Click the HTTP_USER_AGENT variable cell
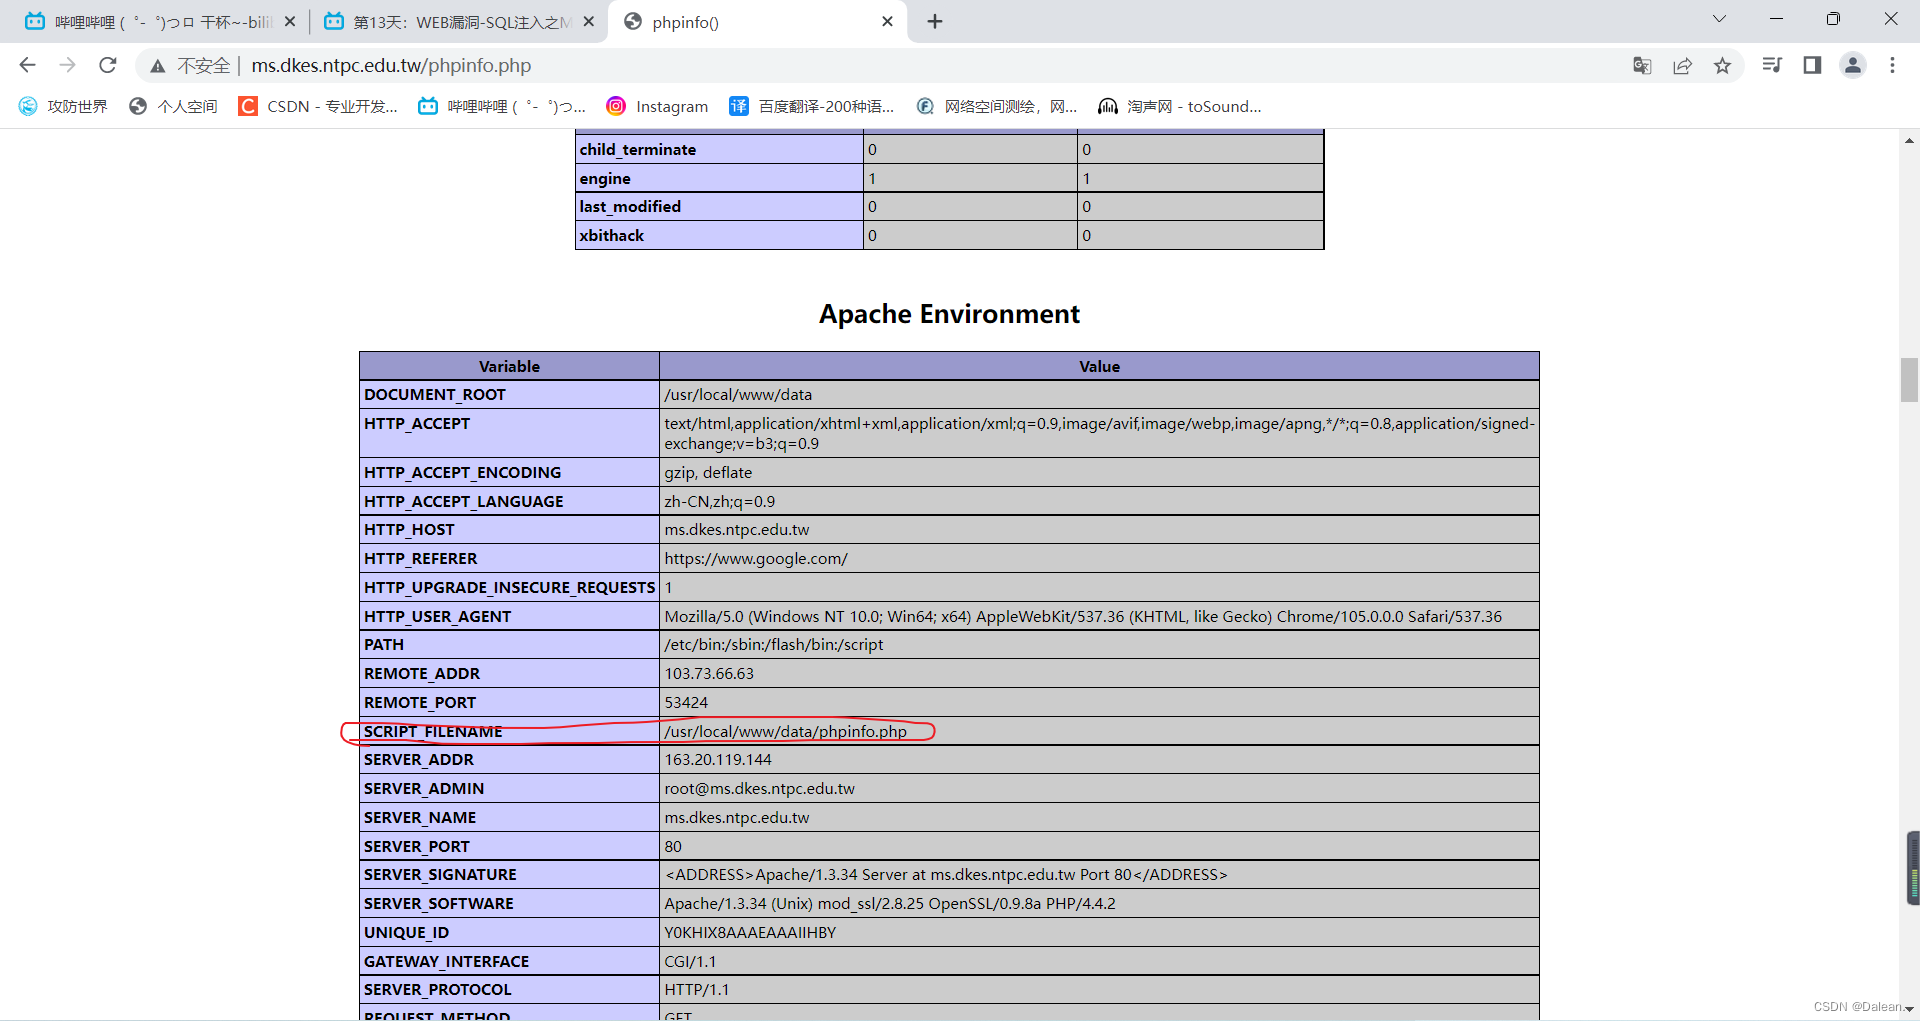Screen dimensions: 1920x1021 pyautogui.click(x=509, y=616)
